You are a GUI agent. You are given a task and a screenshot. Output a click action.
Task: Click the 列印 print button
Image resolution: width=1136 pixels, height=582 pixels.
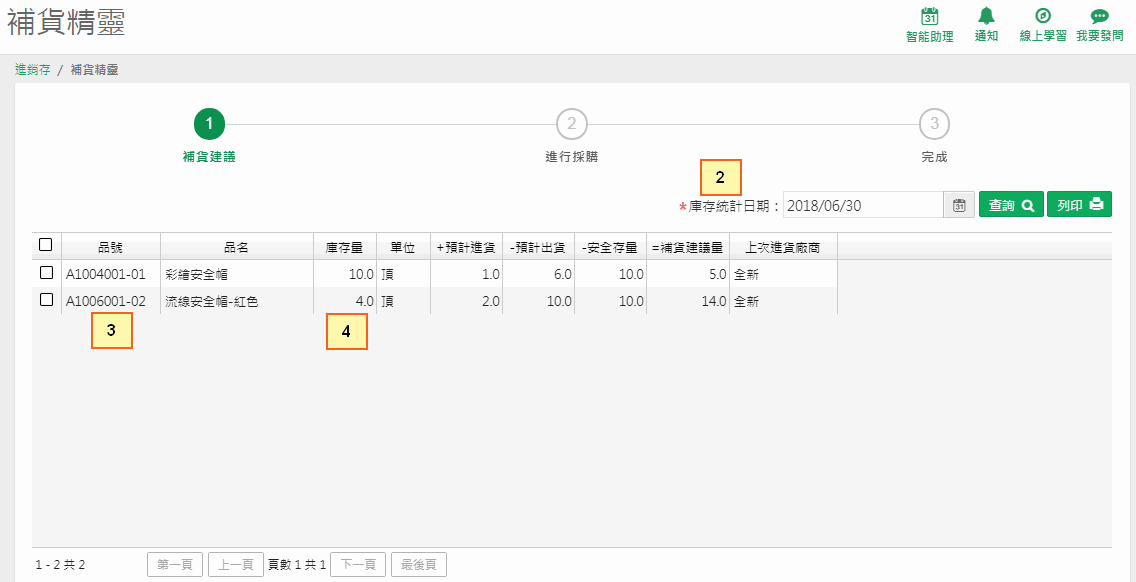[1079, 205]
